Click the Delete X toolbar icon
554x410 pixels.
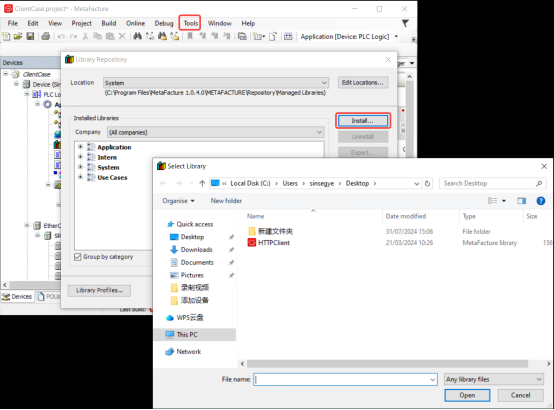click(122, 36)
